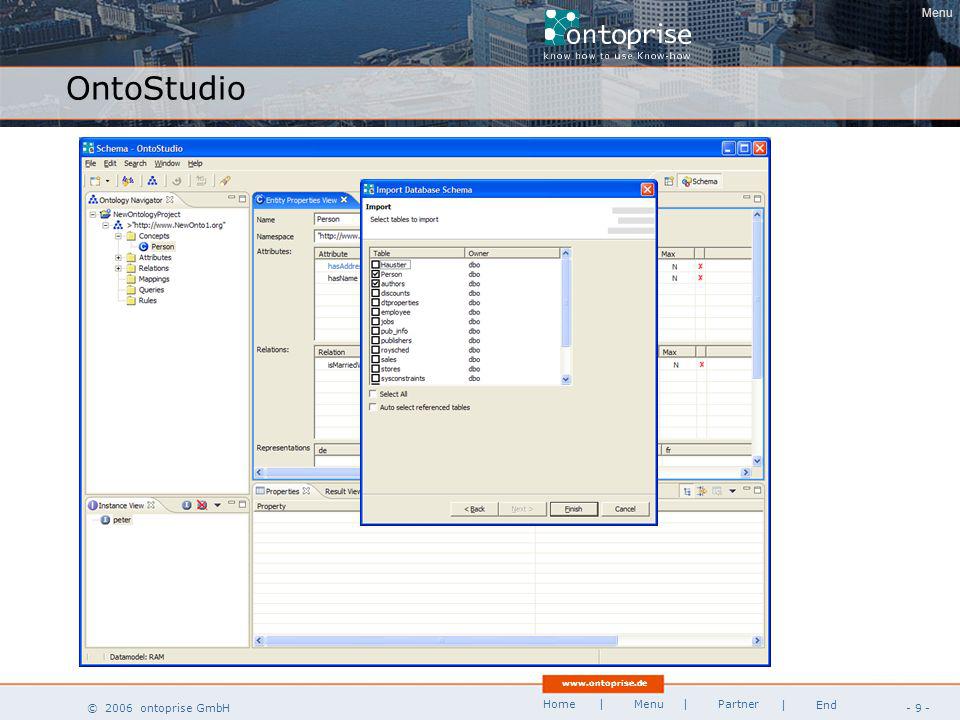This screenshot has height=720, width=960.
Task: Delete hasName row via red X
Action: [x=700, y=278]
